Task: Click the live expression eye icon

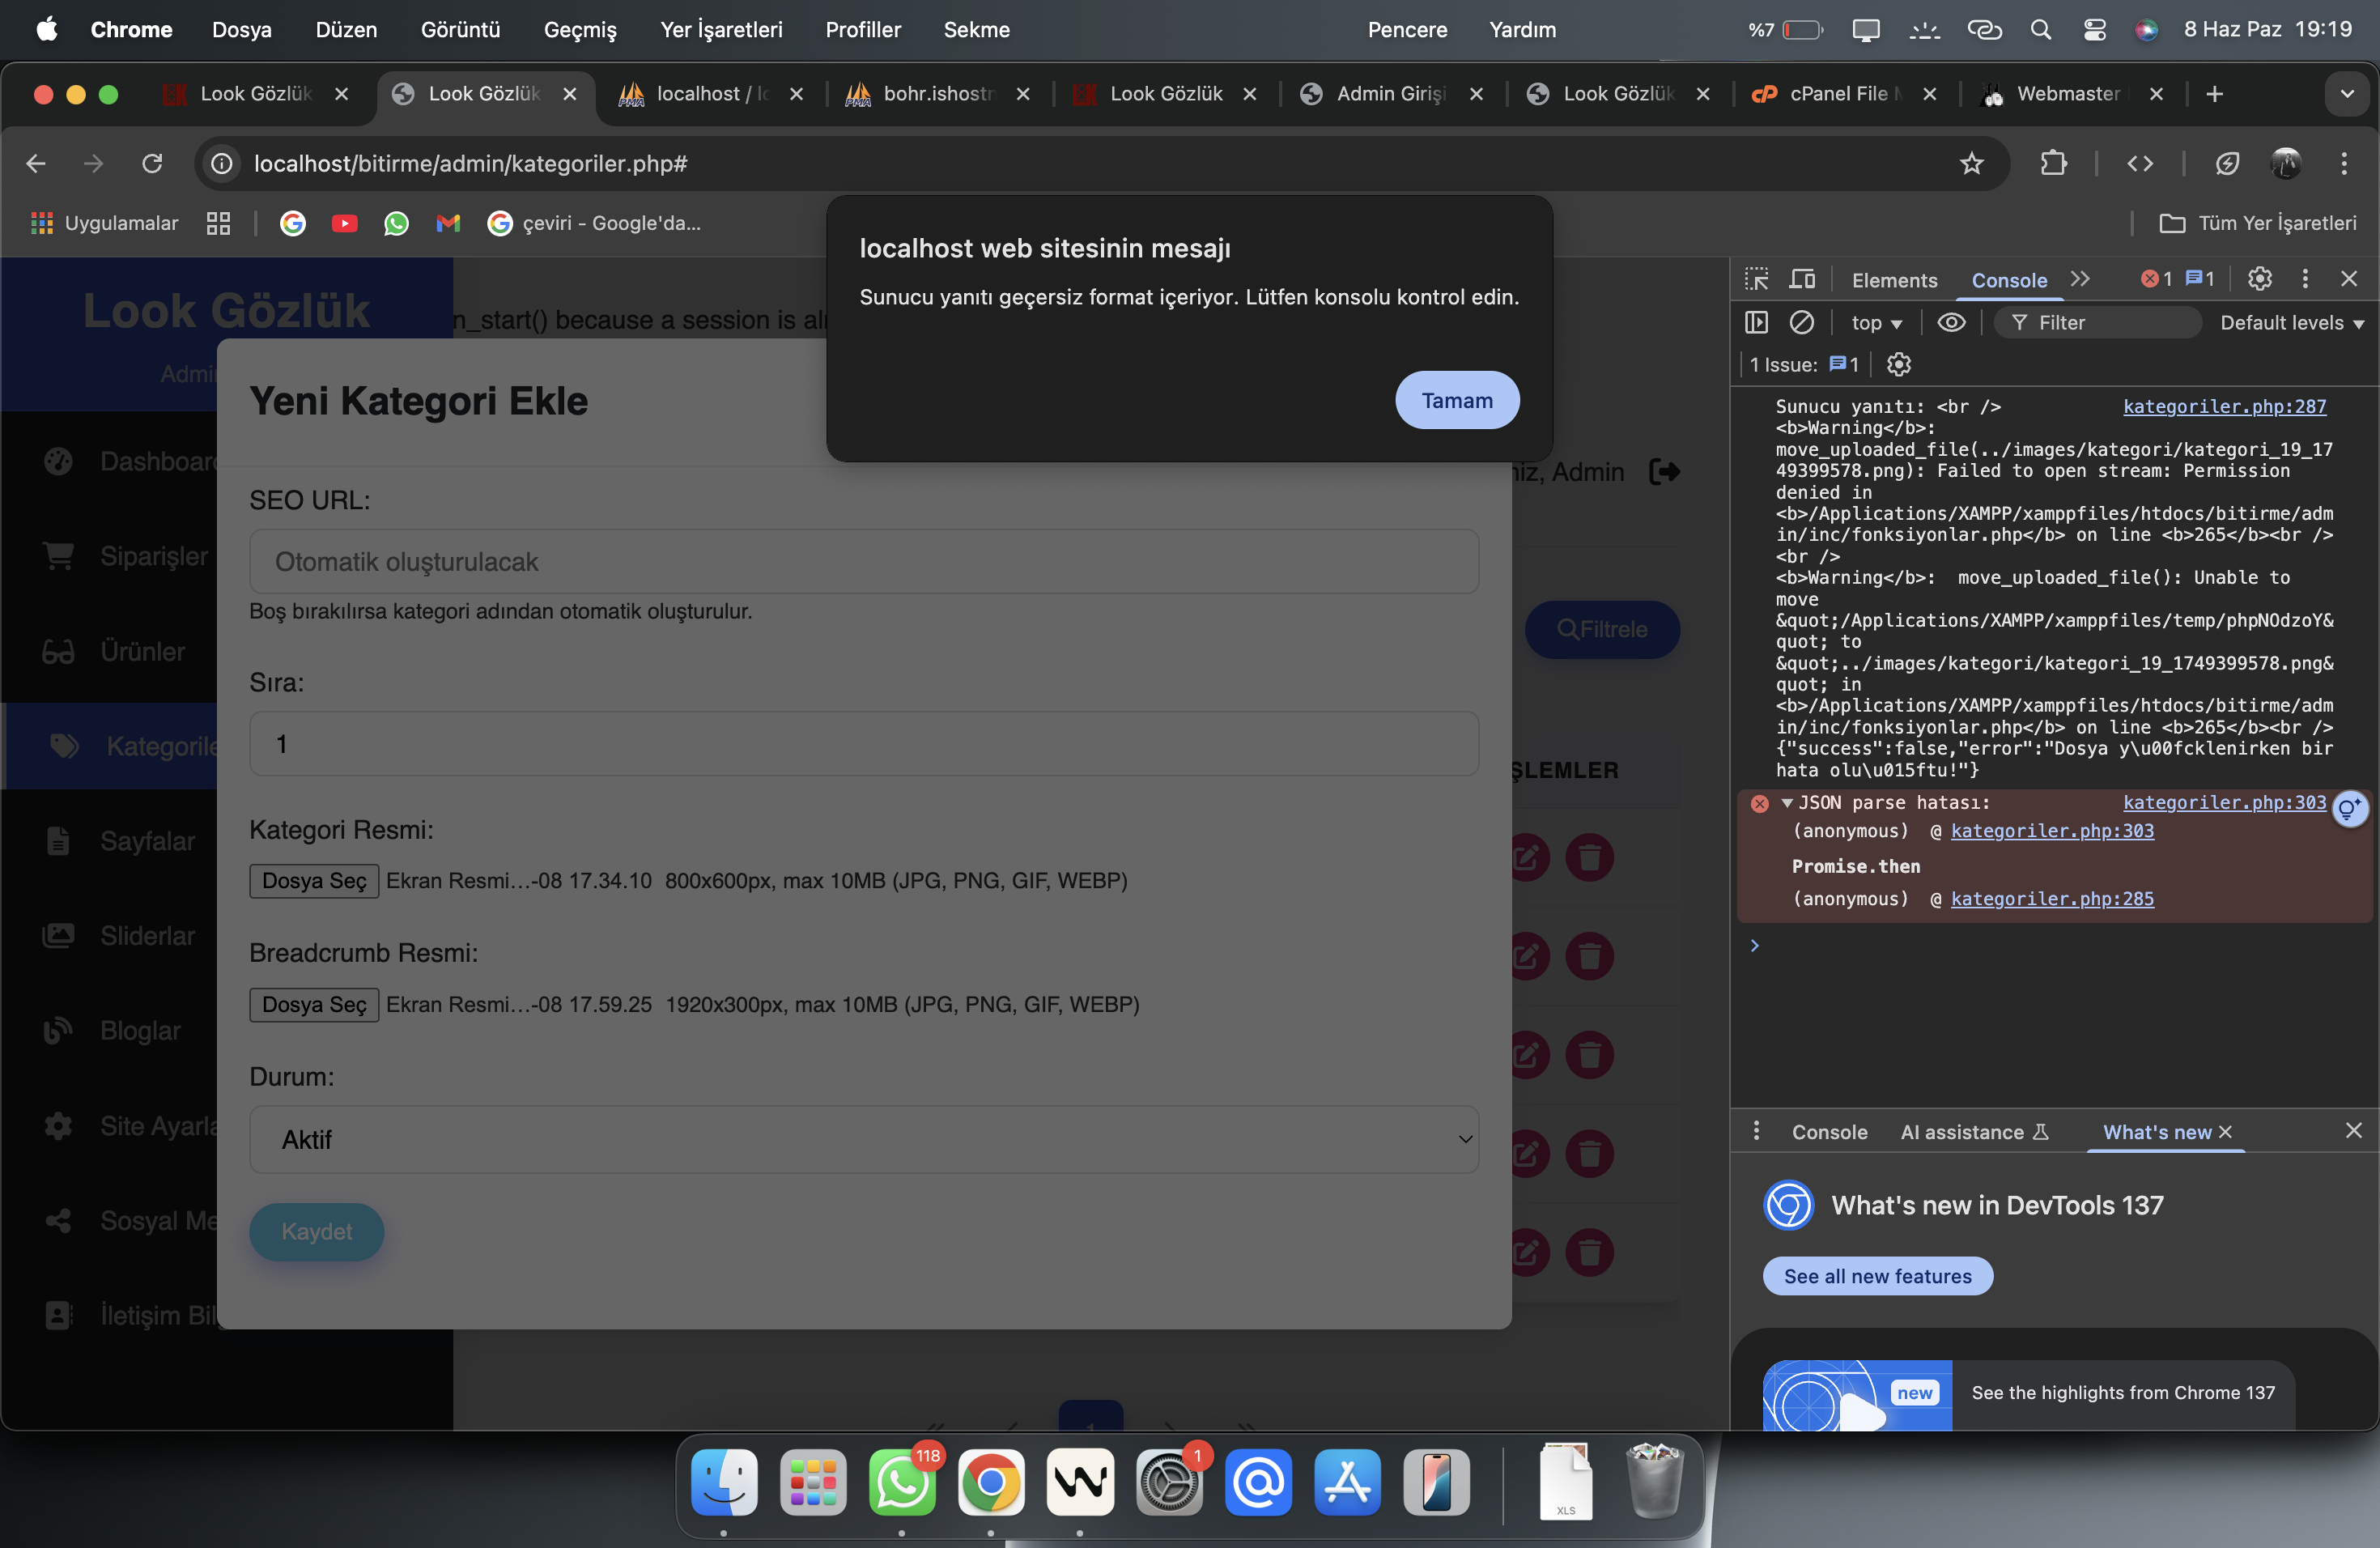Action: pos(1951,322)
